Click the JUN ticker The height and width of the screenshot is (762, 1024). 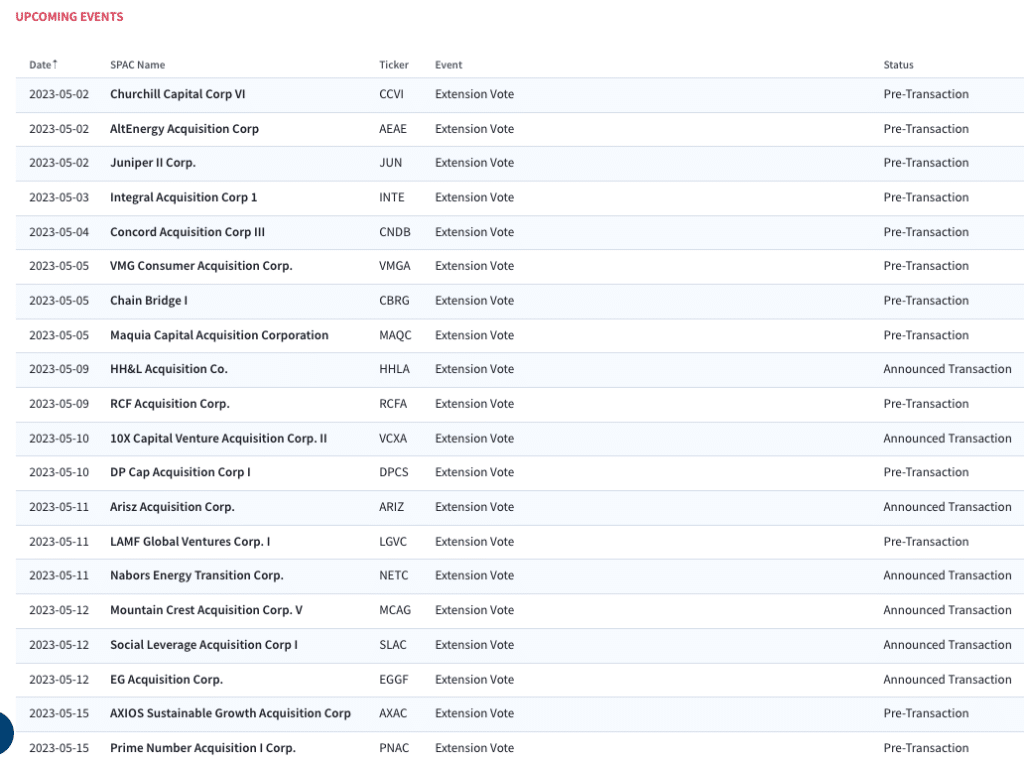point(391,163)
